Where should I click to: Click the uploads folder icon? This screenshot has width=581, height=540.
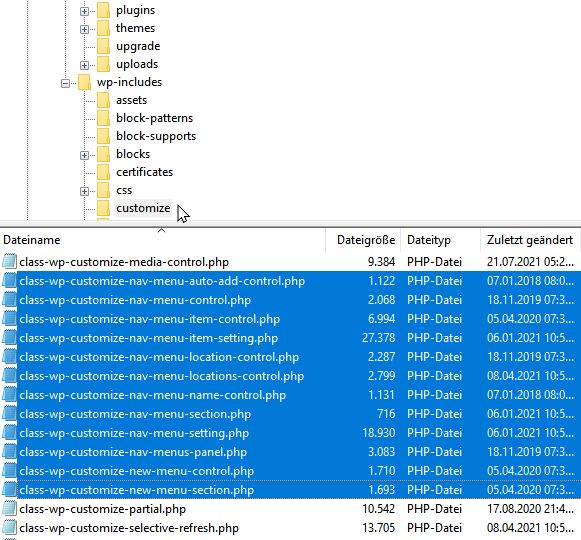pos(103,64)
